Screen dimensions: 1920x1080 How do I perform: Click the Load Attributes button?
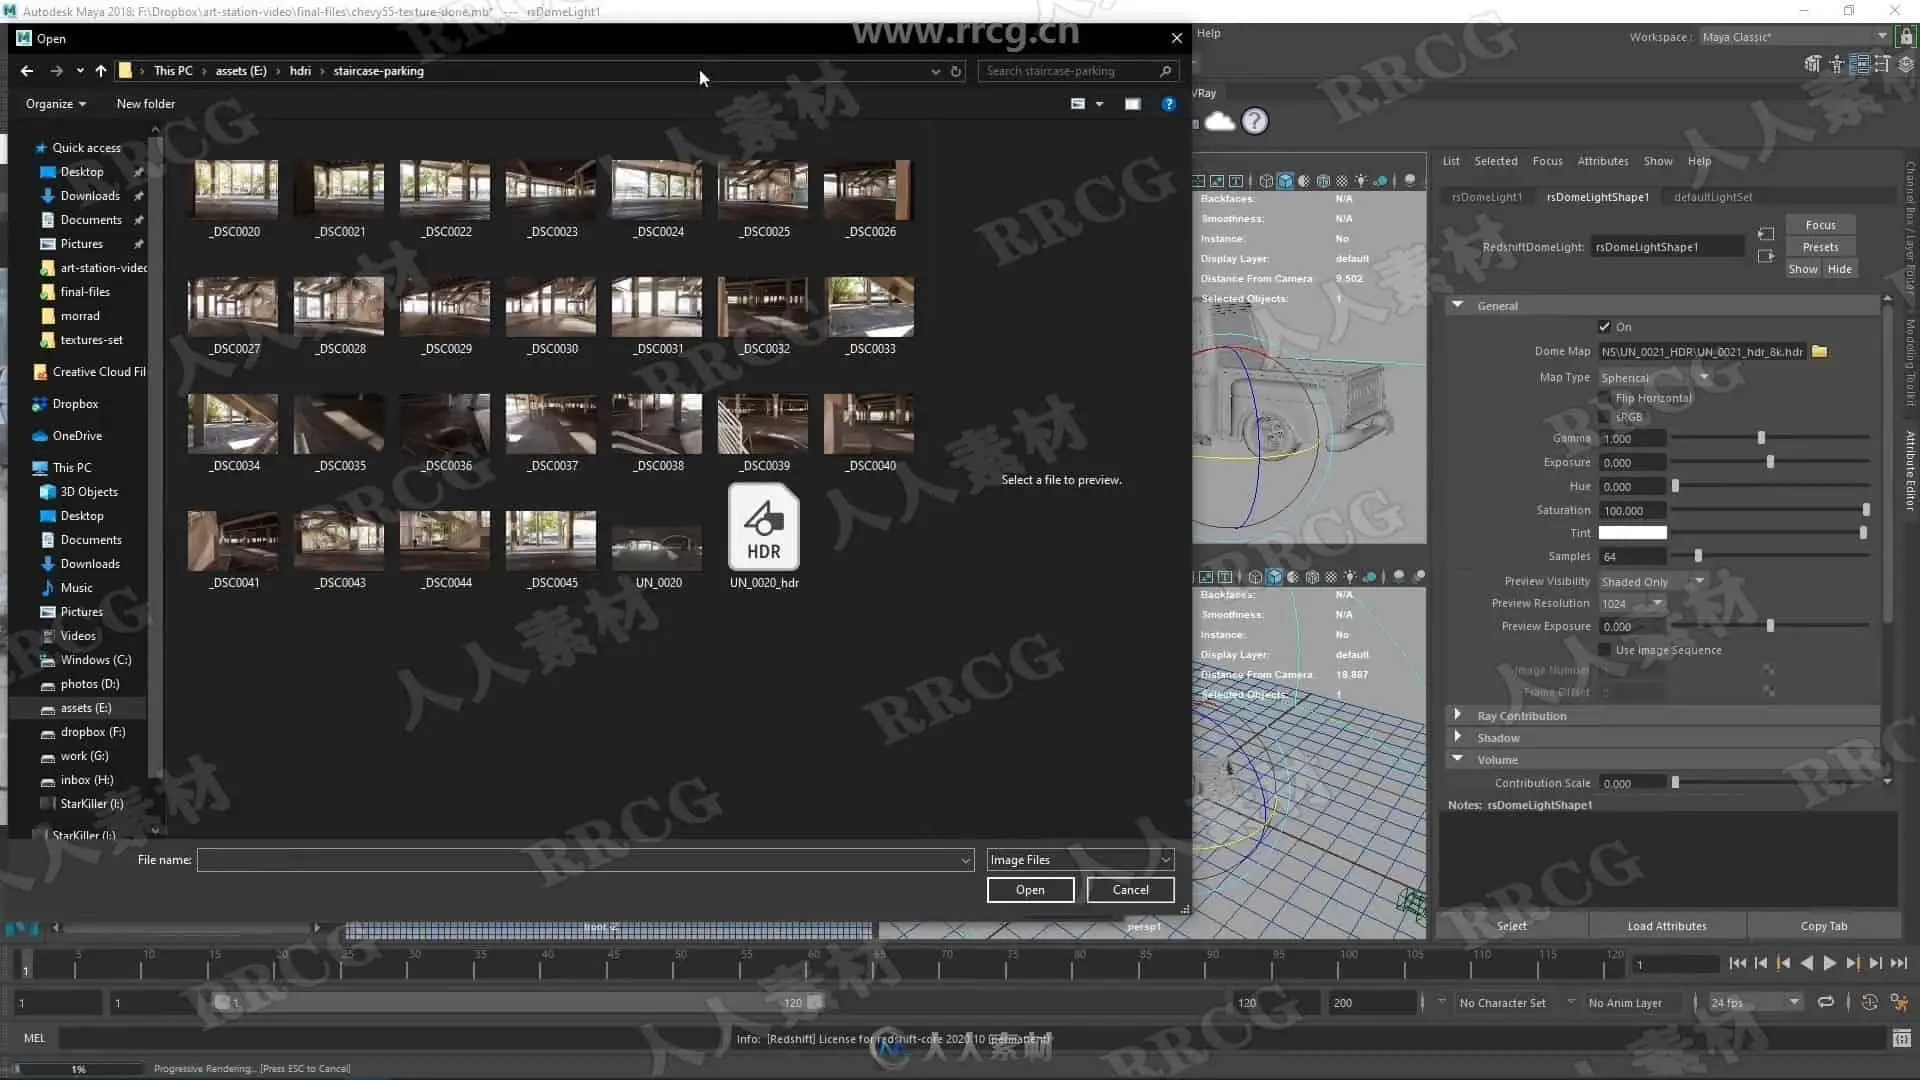[x=1666, y=926]
